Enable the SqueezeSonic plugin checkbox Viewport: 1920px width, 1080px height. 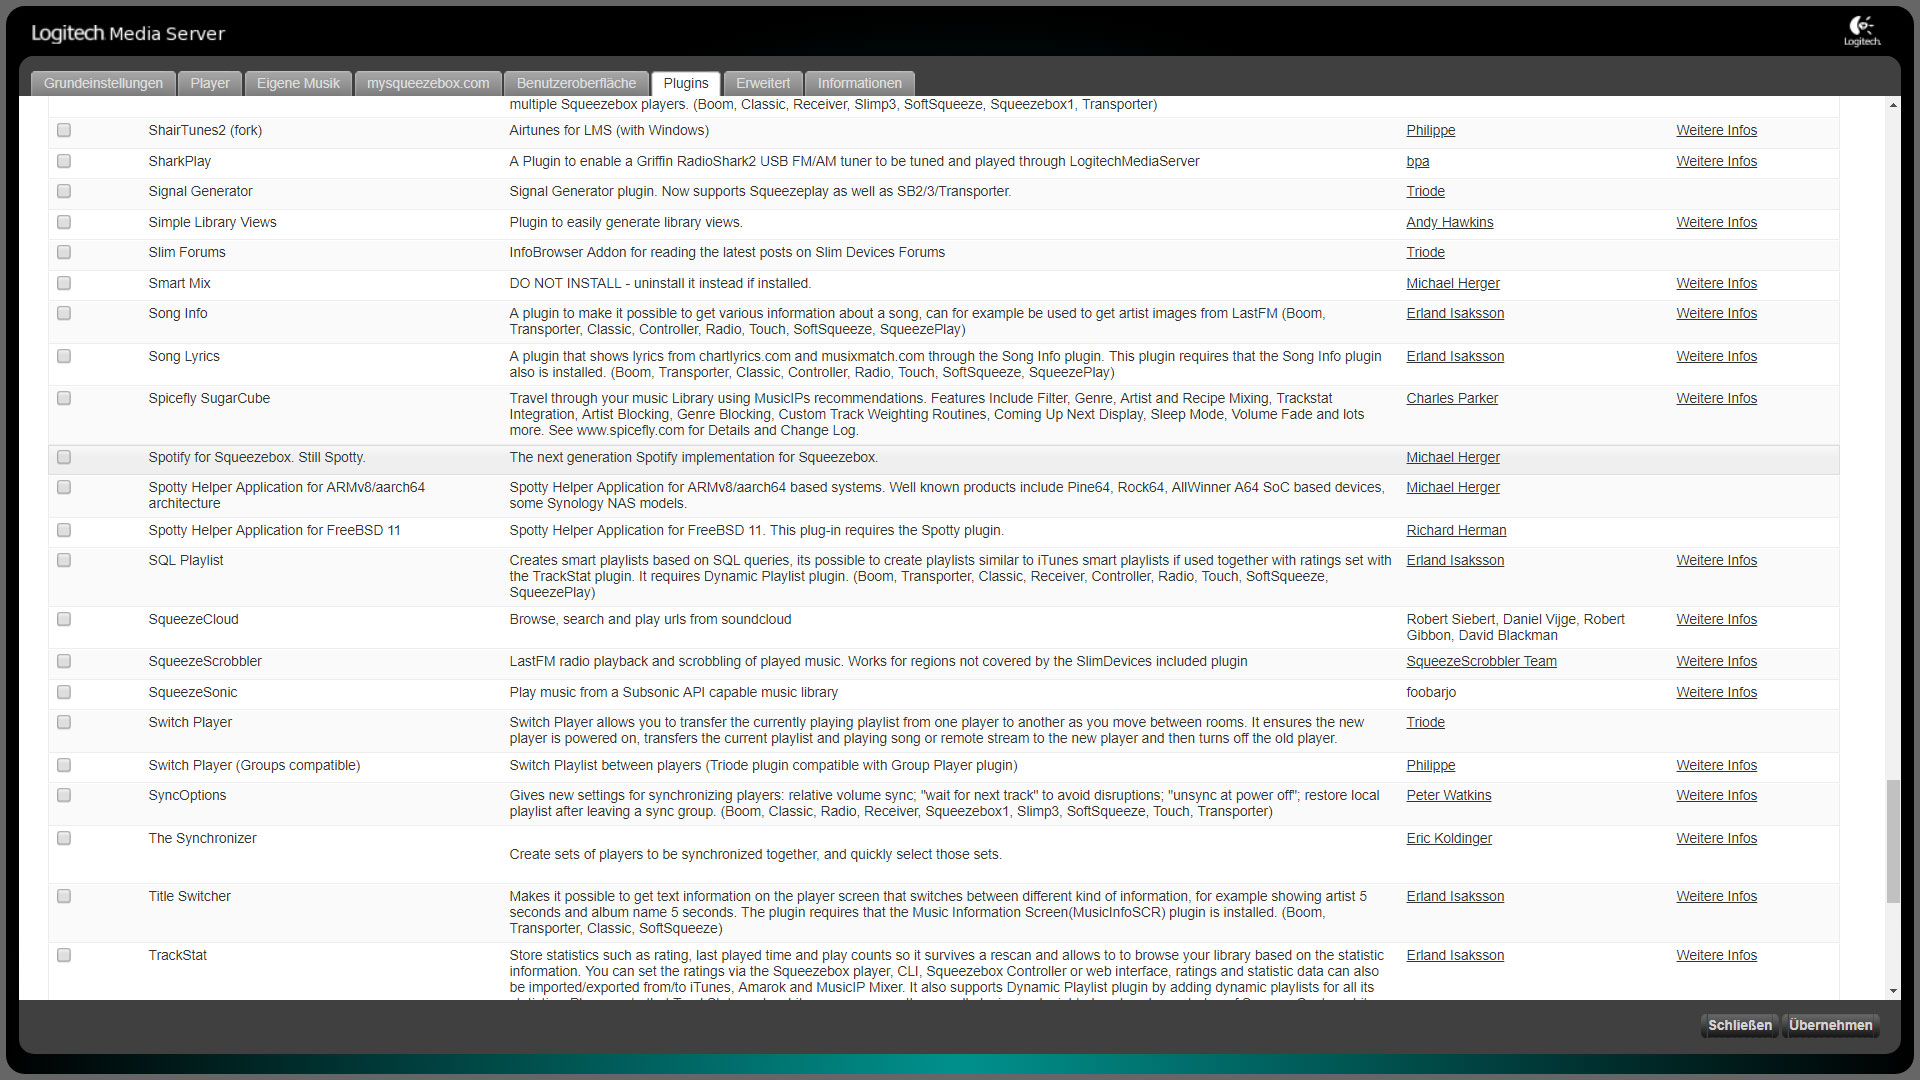[64, 692]
